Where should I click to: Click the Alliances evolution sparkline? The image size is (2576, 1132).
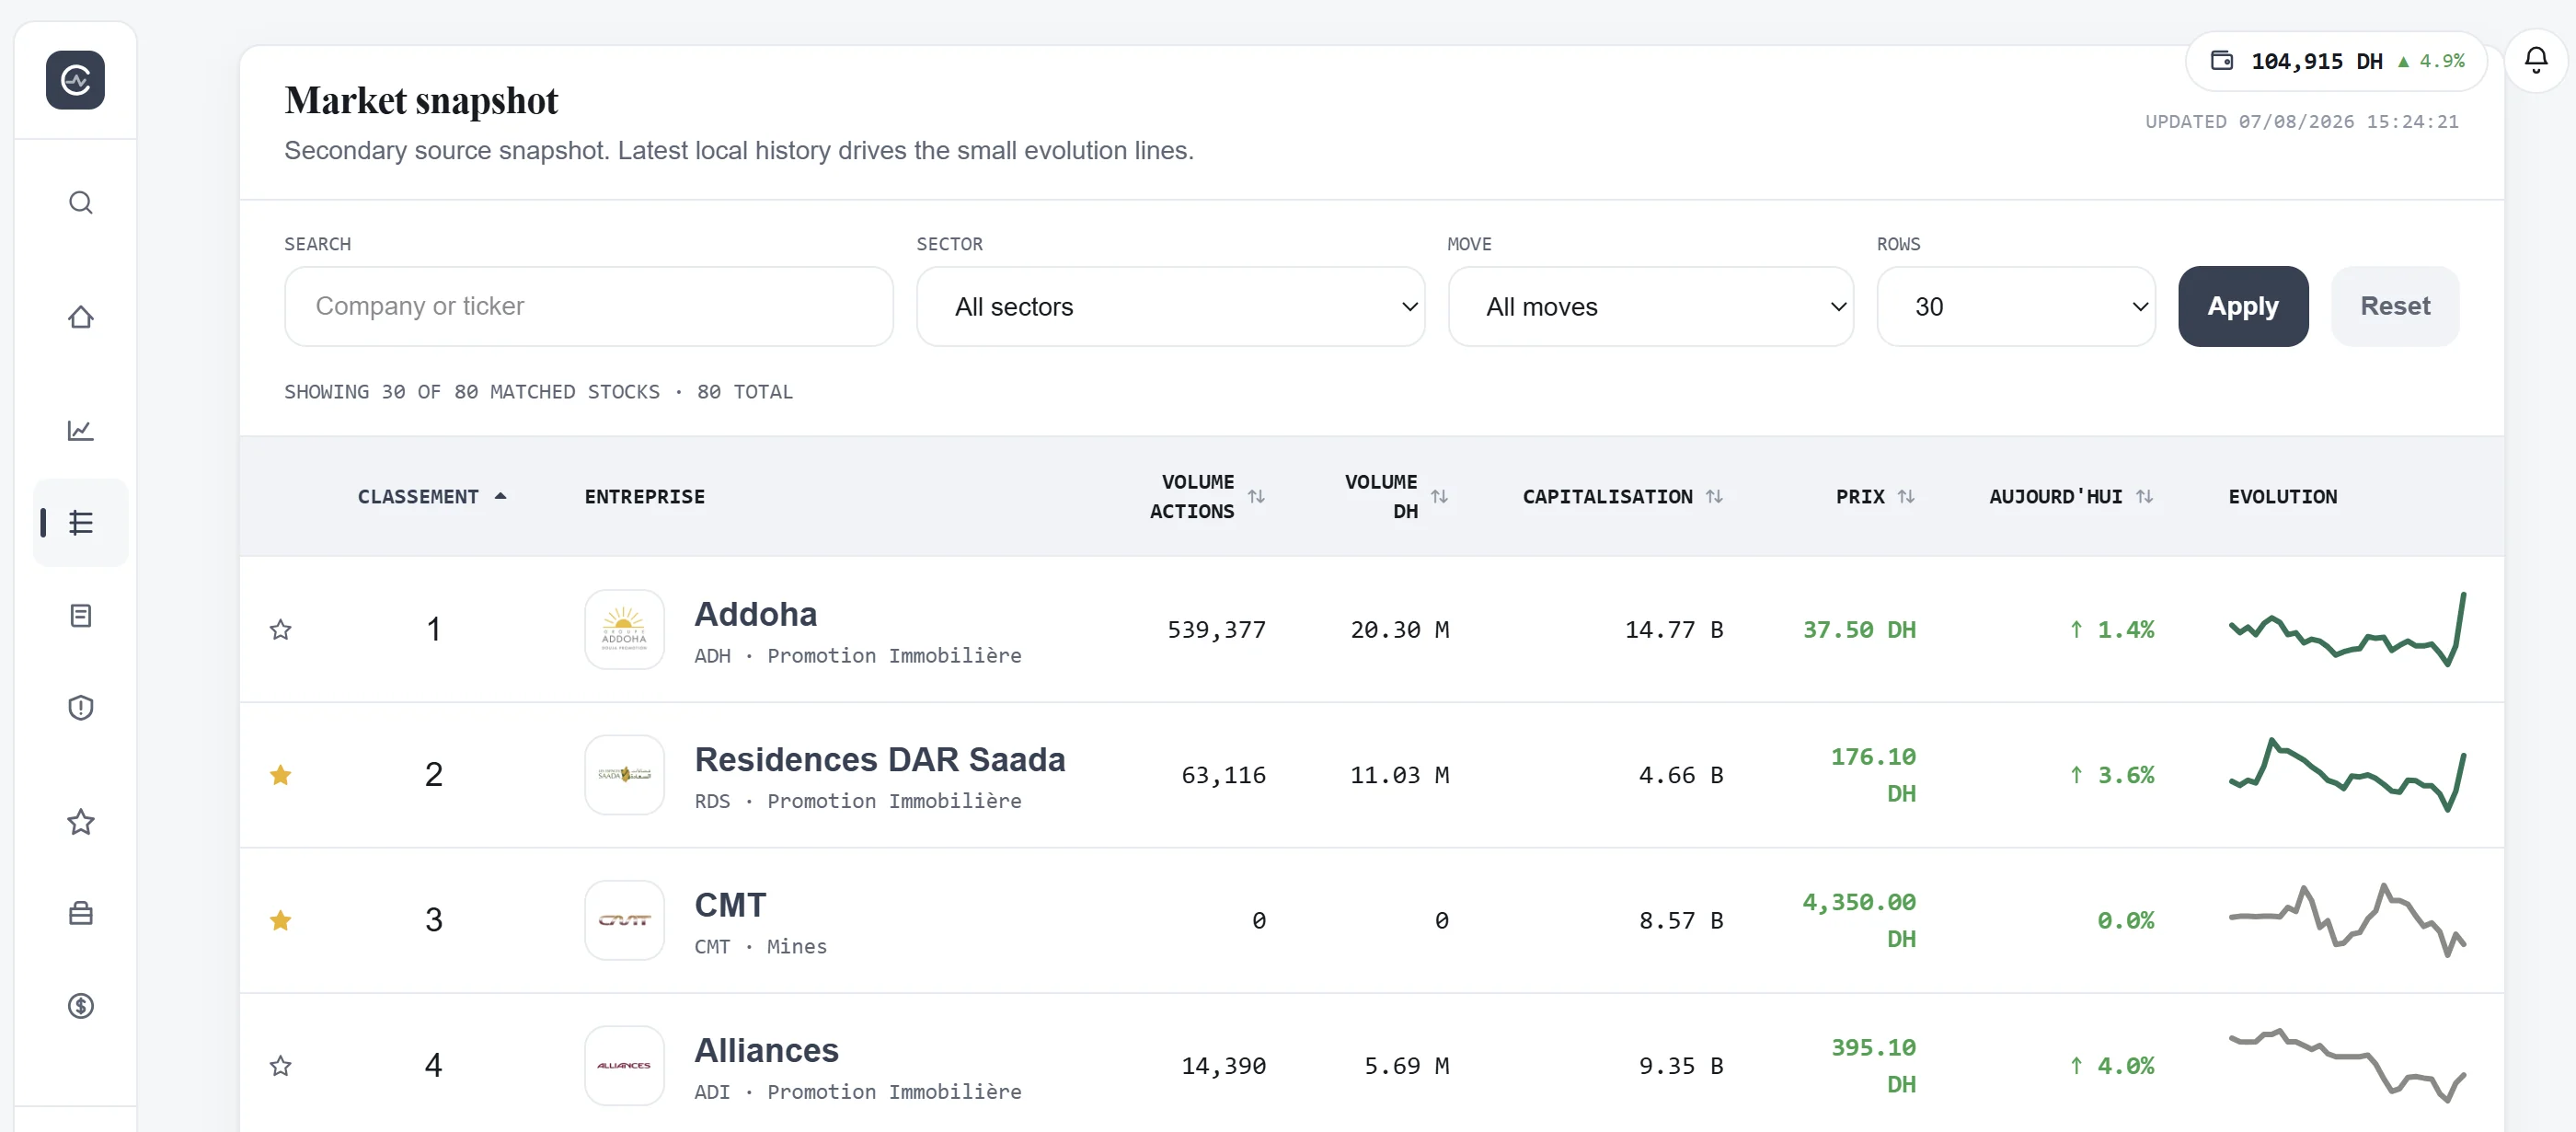[2347, 1066]
